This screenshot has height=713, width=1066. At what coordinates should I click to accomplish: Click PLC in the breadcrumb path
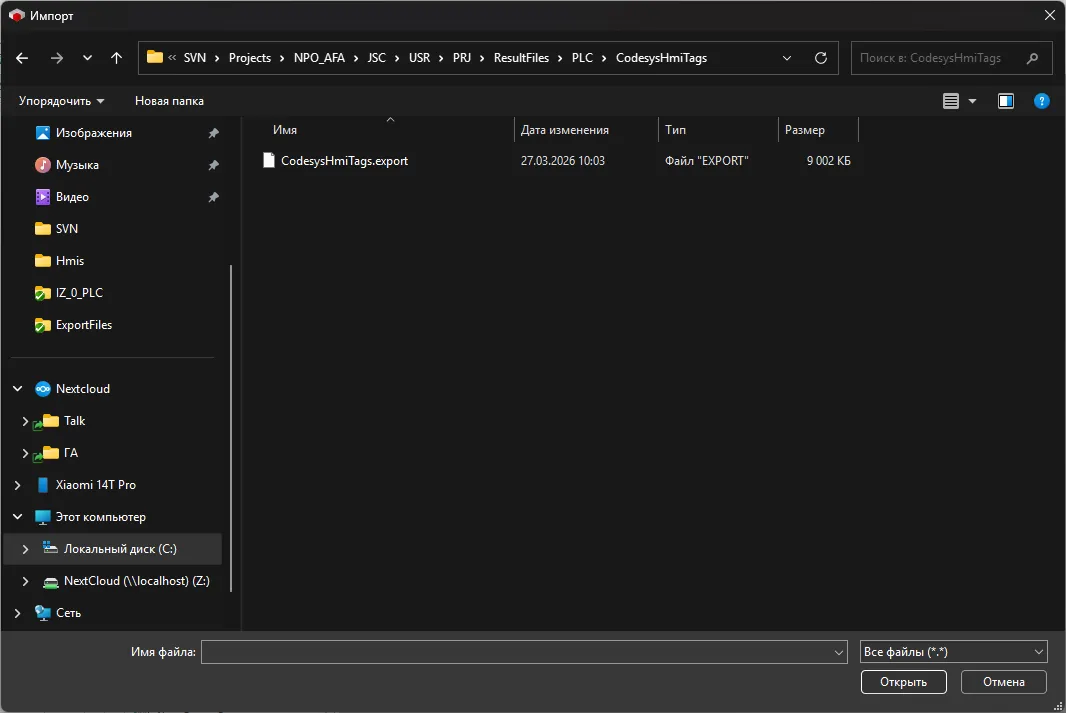click(582, 58)
